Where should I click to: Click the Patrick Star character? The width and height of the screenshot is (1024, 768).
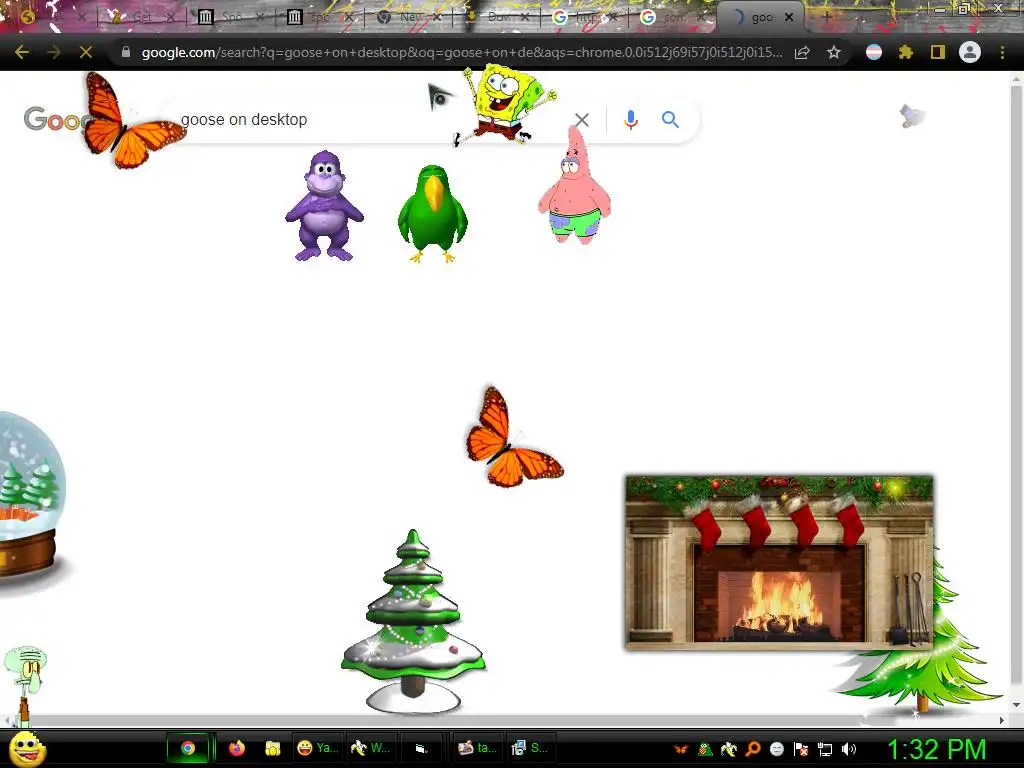(x=575, y=185)
